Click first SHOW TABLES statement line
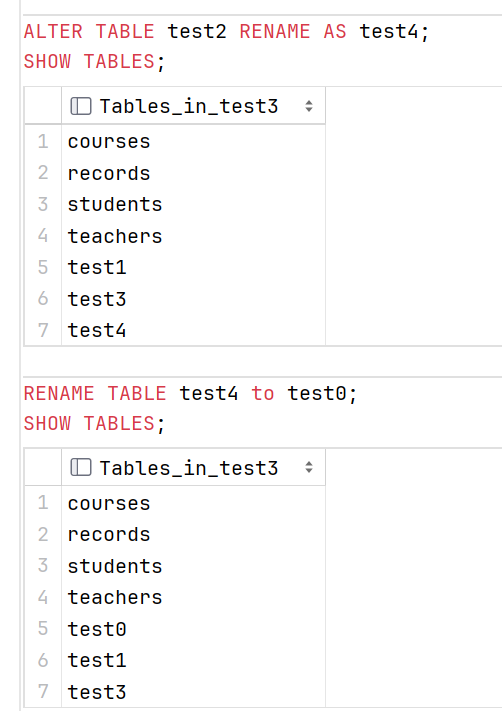Image resolution: width=502 pixels, height=711 pixels. pyautogui.click(x=94, y=62)
